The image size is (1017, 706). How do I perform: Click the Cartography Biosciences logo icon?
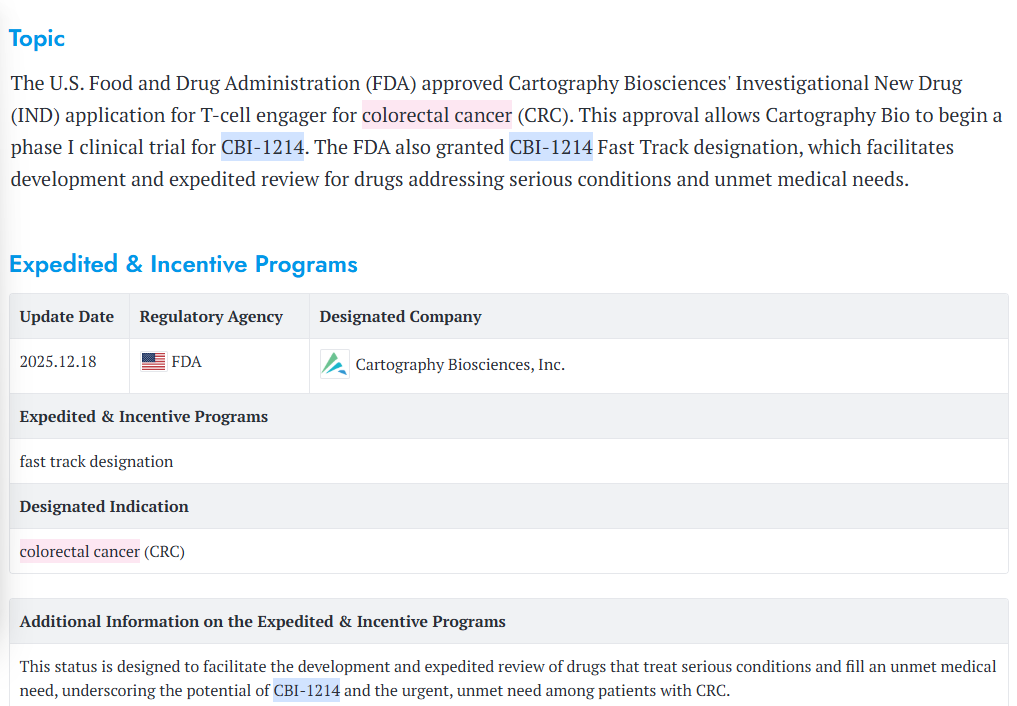point(334,364)
